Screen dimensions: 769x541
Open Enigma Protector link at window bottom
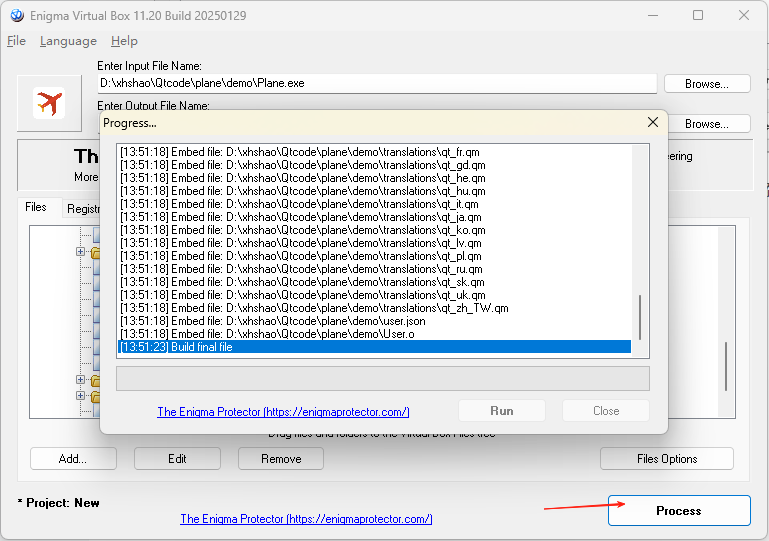point(306,518)
